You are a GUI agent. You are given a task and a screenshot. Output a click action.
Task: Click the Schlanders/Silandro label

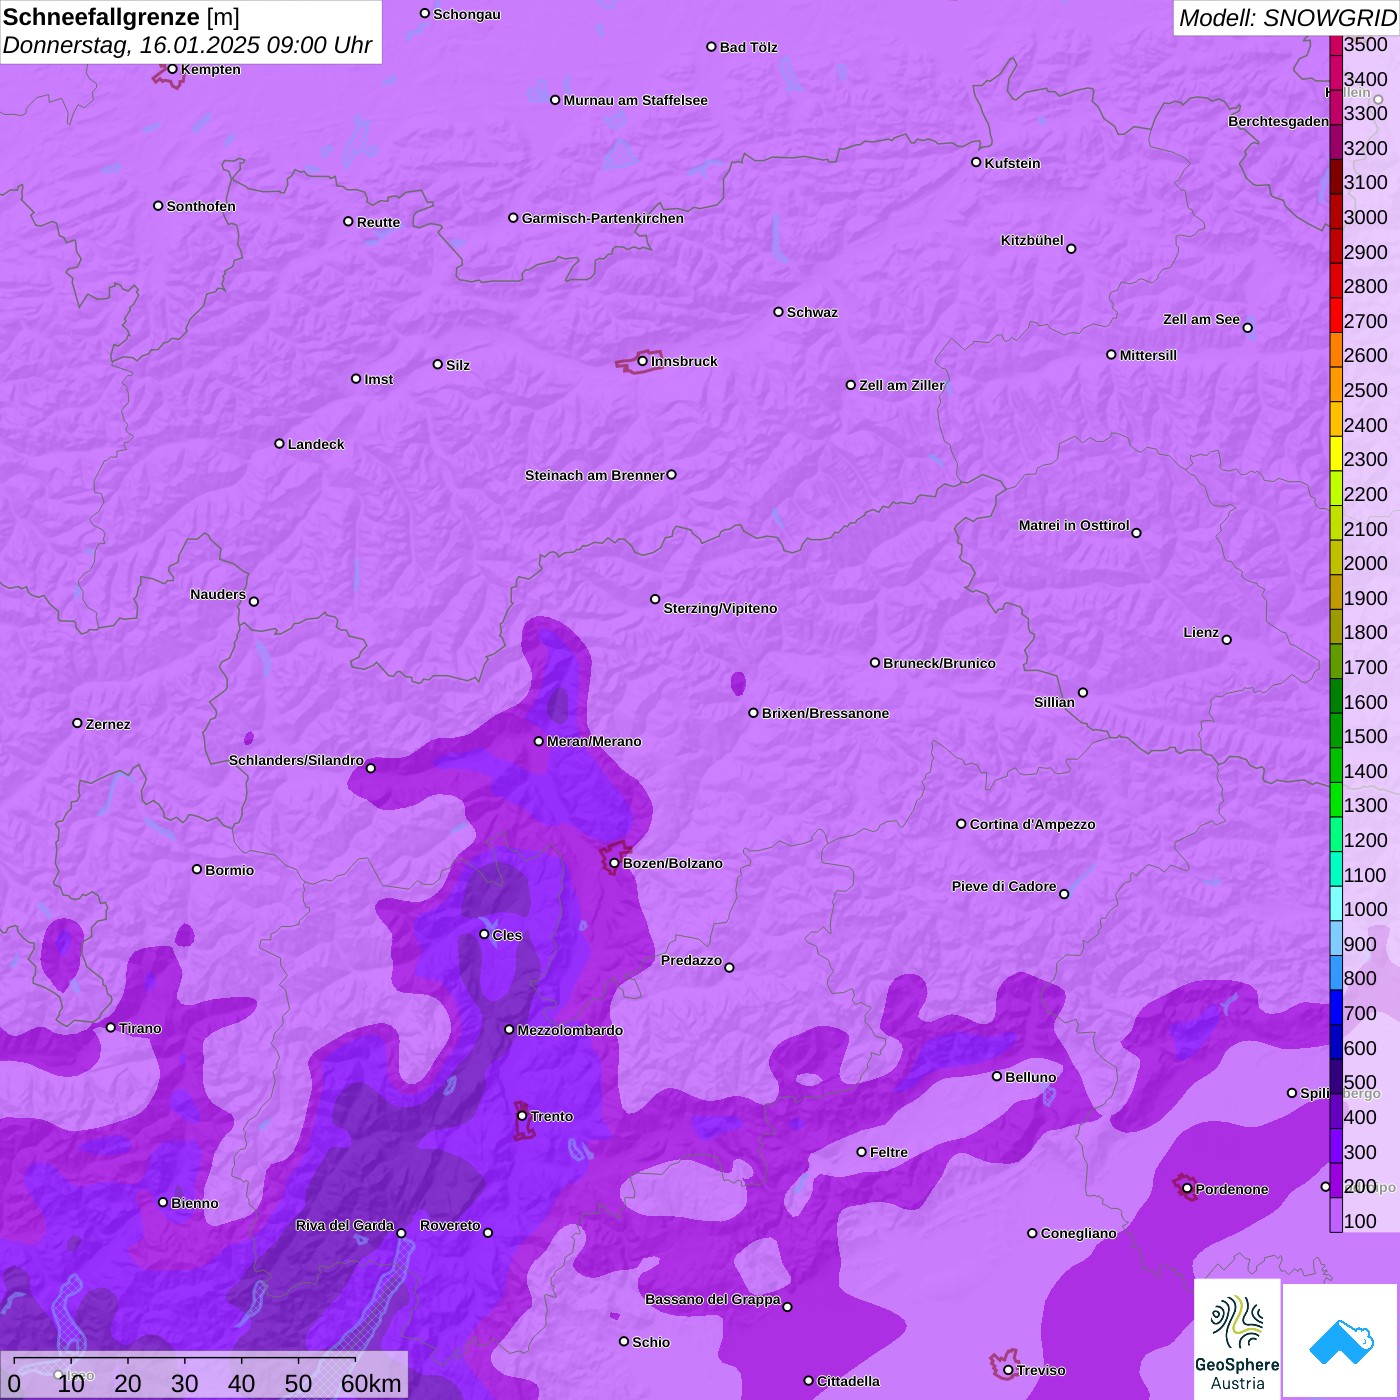[x=296, y=760]
